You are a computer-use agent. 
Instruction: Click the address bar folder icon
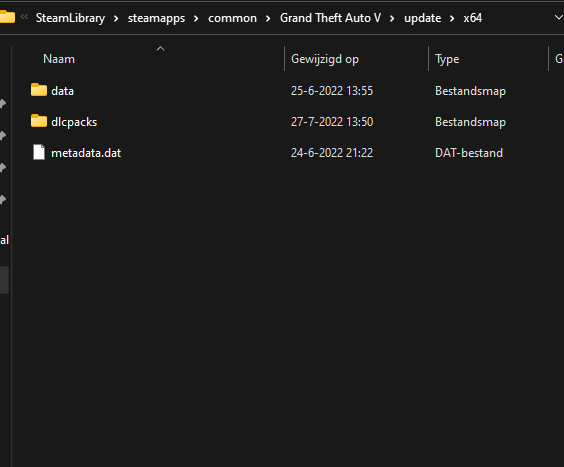coord(6,17)
